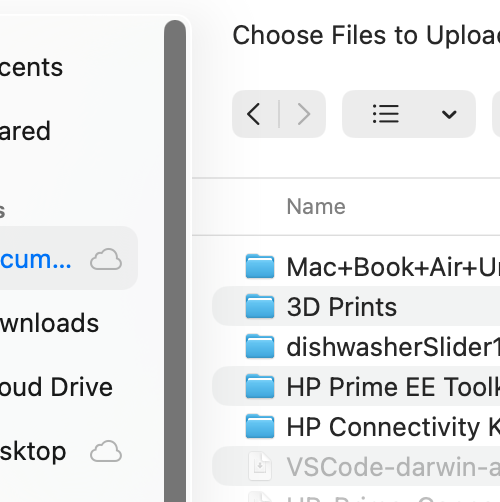Select Desktop in the sidebar

click(33, 451)
